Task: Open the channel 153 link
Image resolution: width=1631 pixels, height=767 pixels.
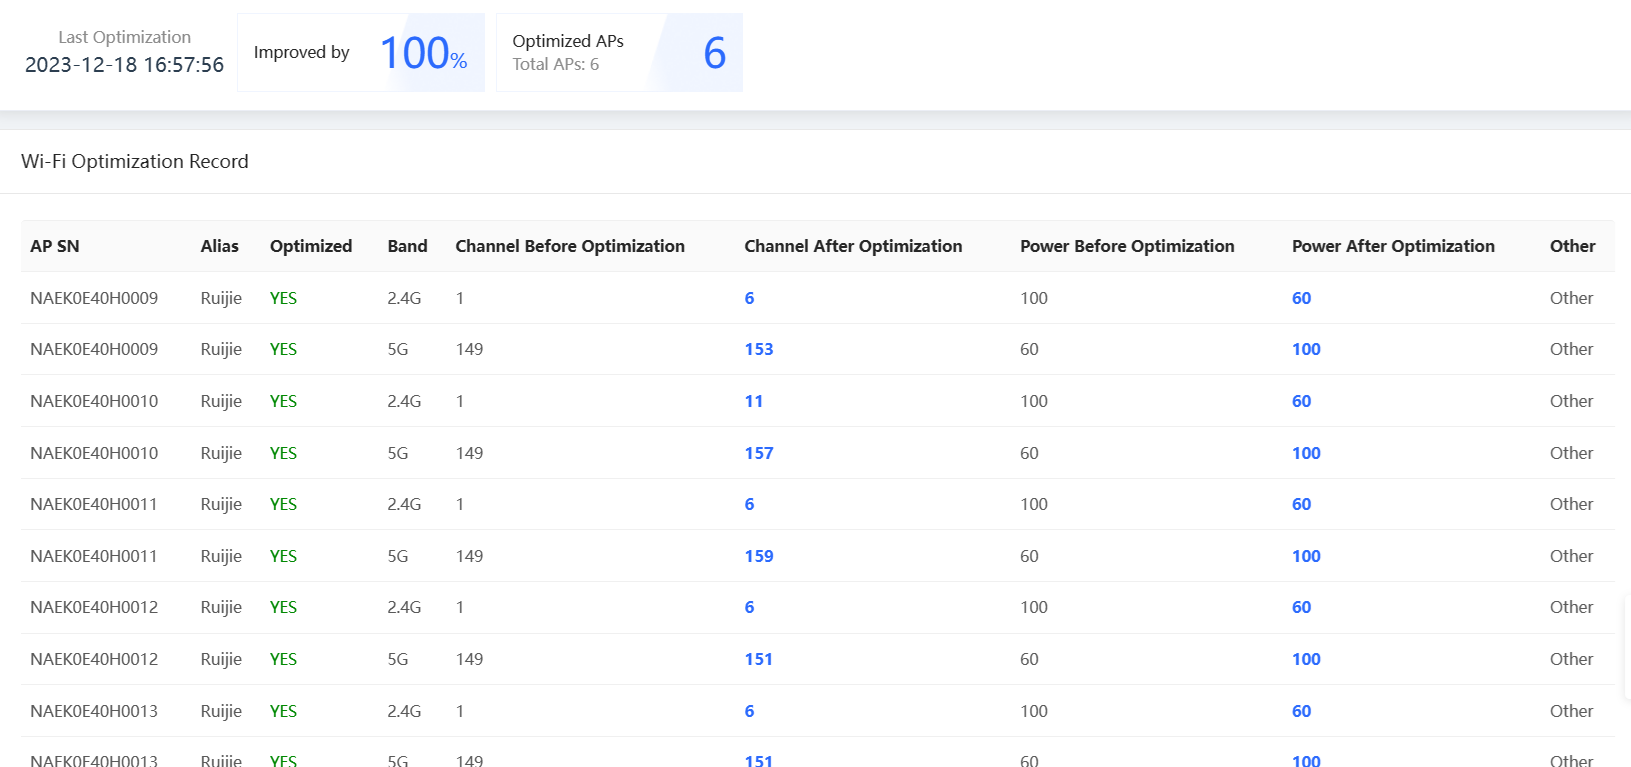Action: [759, 349]
